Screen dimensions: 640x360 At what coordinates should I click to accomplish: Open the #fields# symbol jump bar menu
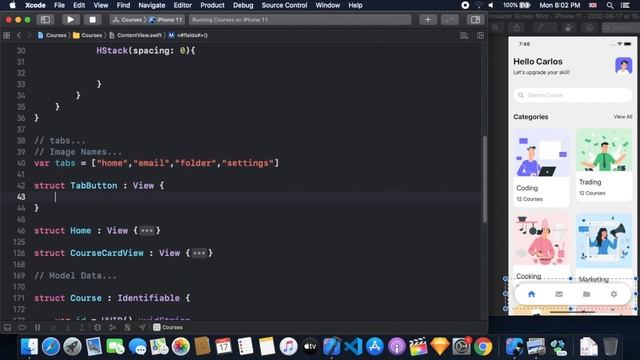(188, 36)
